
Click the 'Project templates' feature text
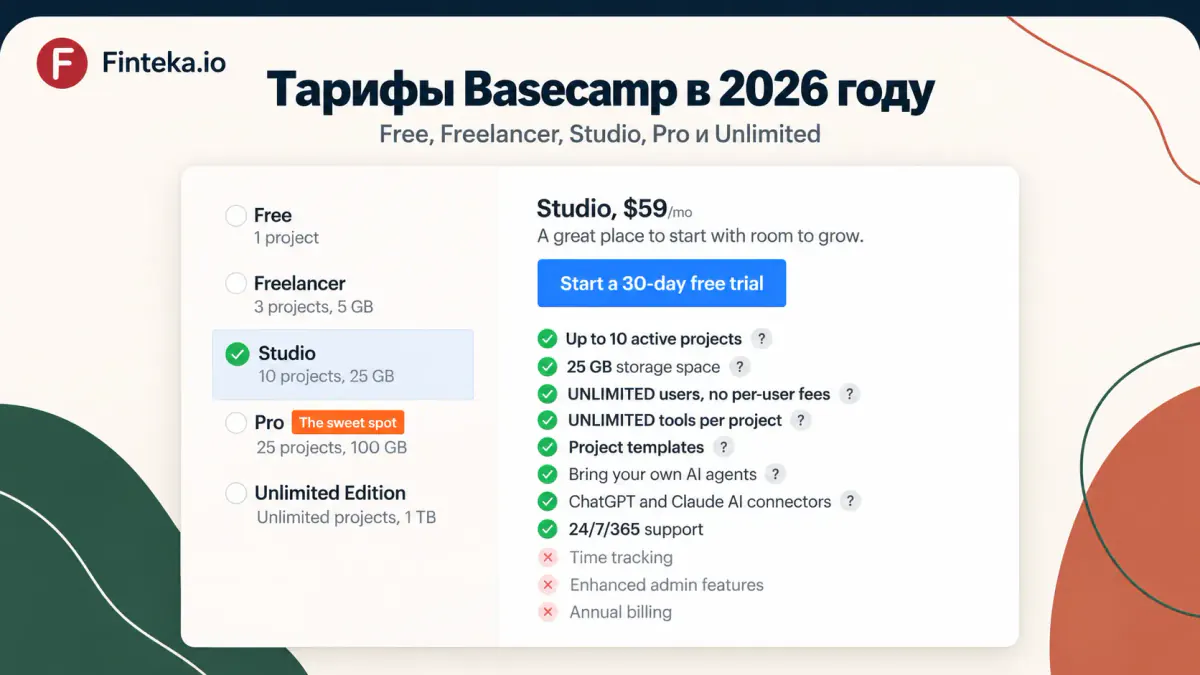coord(636,447)
